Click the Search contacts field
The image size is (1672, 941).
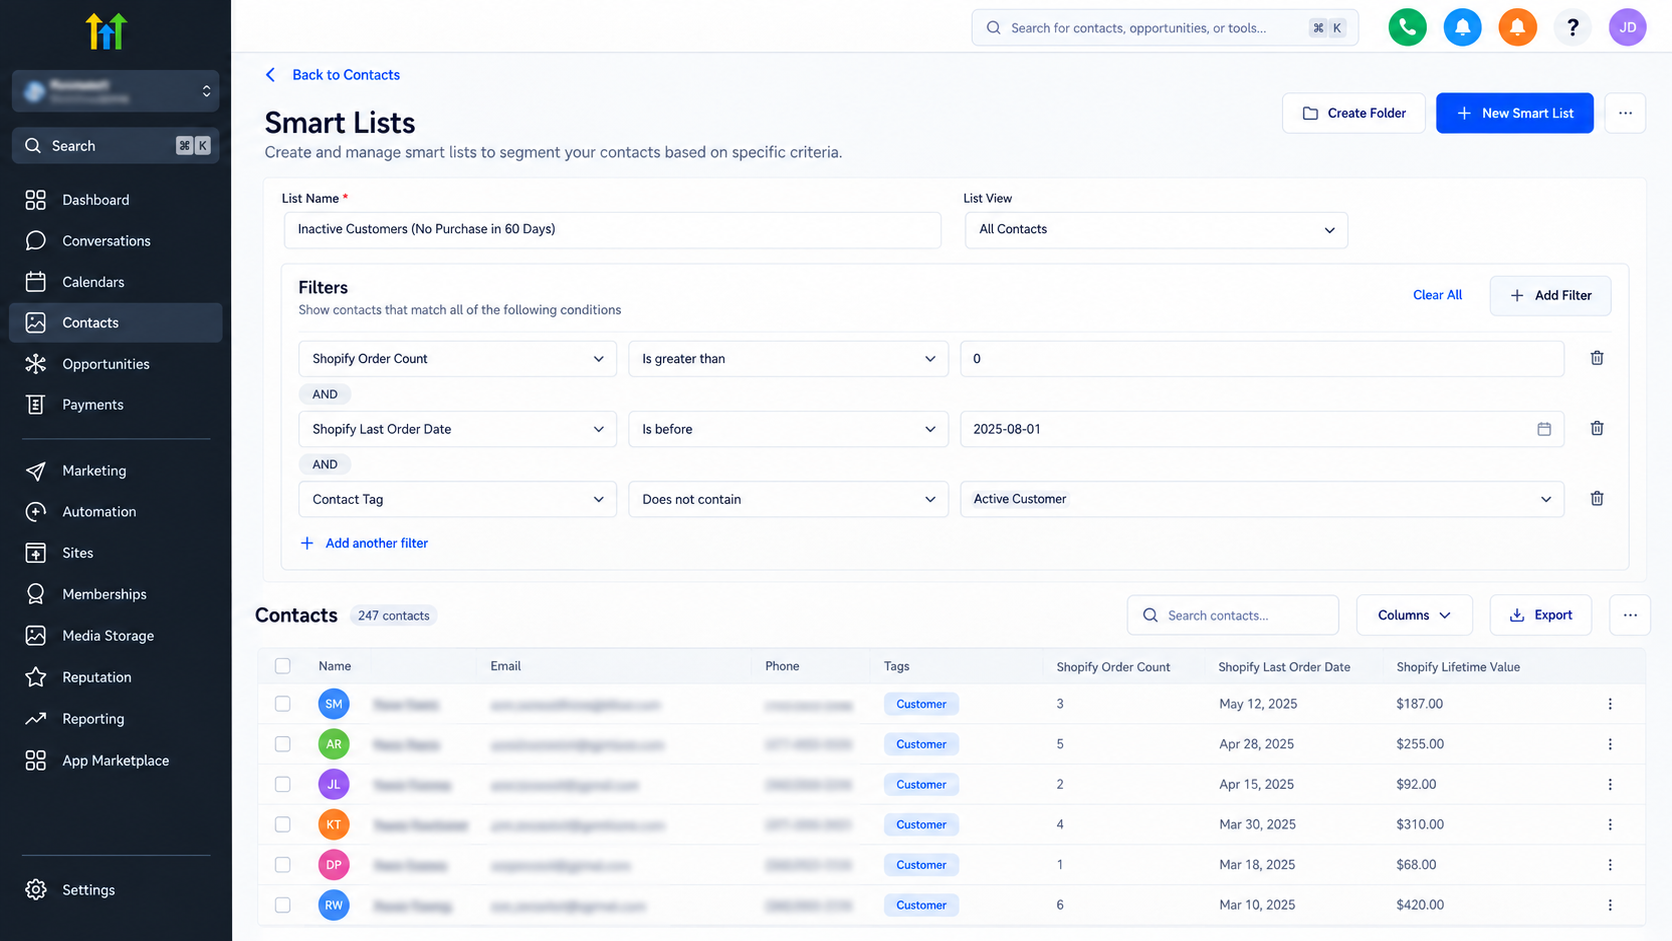1233,615
